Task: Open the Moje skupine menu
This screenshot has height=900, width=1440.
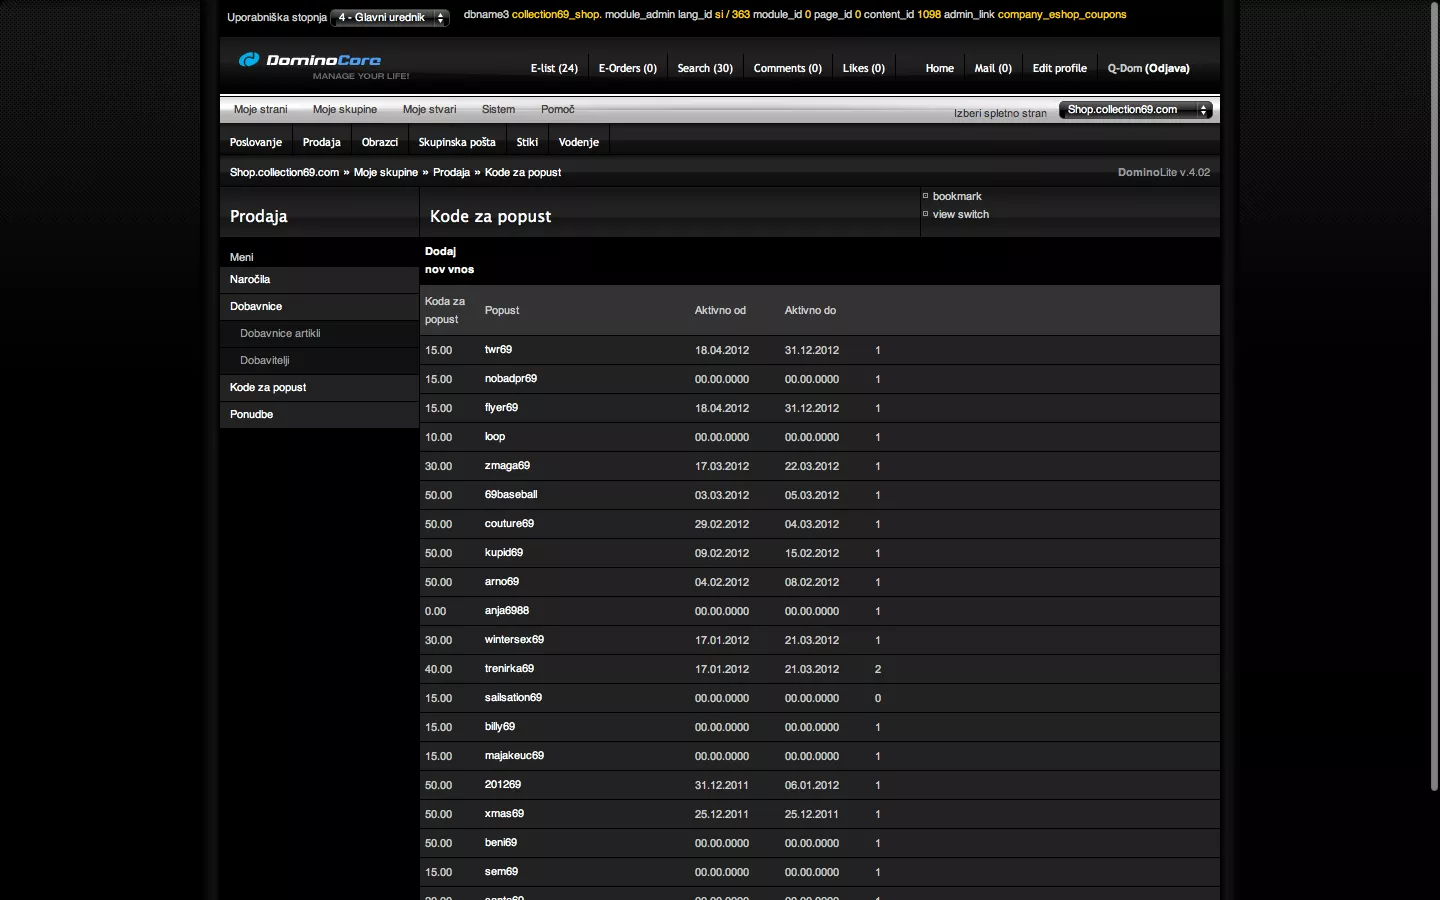Action: 344,110
